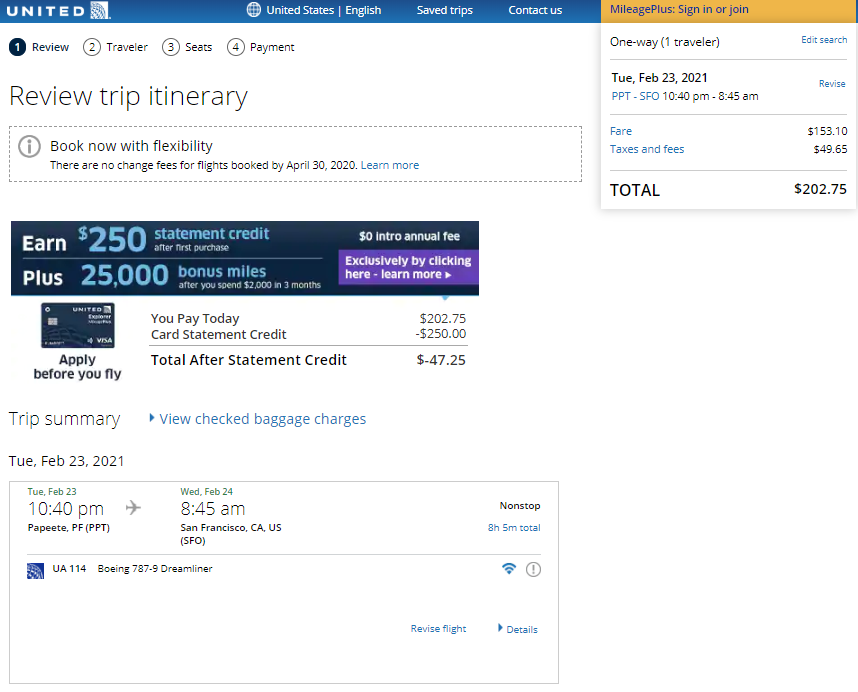Click the Card Statement Credit -$250.00 amount
The height and width of the screenshot is (692, 858).
point(440,334)
